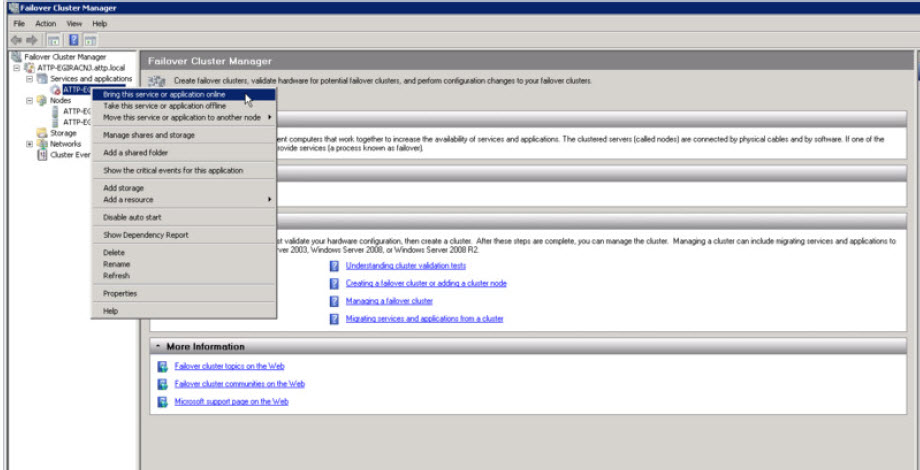Click the cluster icon beside 'Create failover clusters' description
Image resolution: width=920 pixels, height=470 pixels.
tap(157, 81)
